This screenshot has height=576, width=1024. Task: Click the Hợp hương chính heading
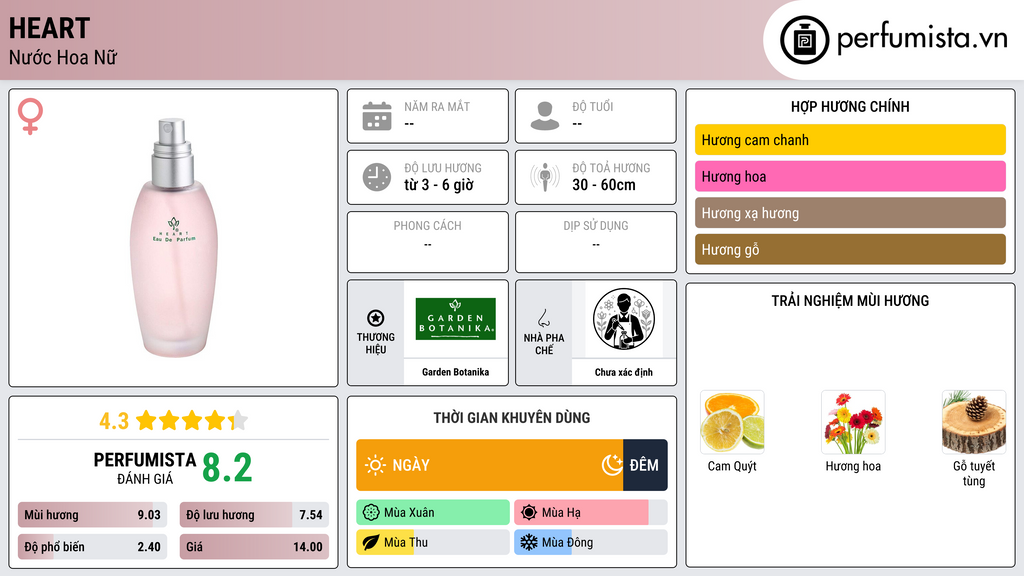850,106
